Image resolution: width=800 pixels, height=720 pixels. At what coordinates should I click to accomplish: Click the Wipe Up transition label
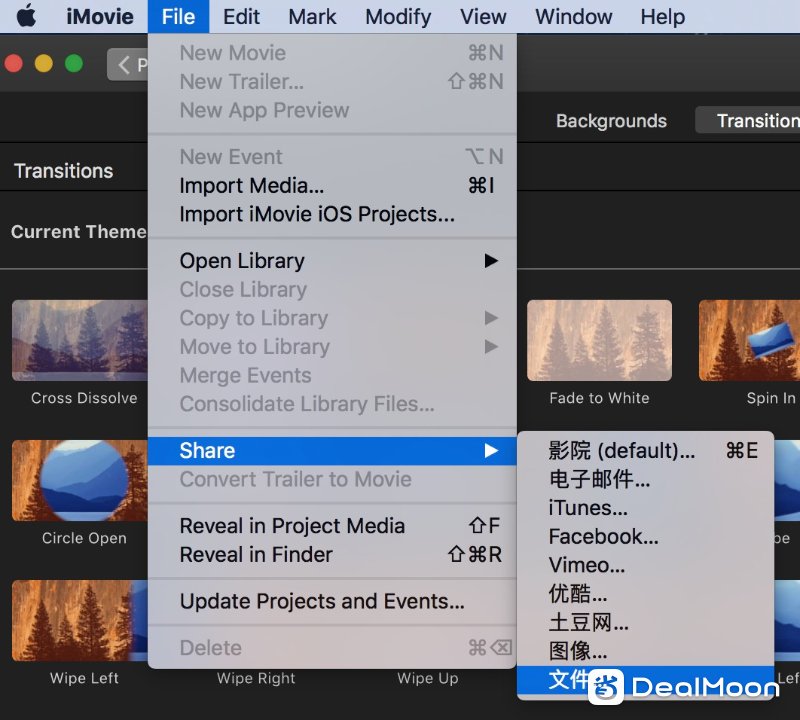pyautogui.click(x=428, y=678)
